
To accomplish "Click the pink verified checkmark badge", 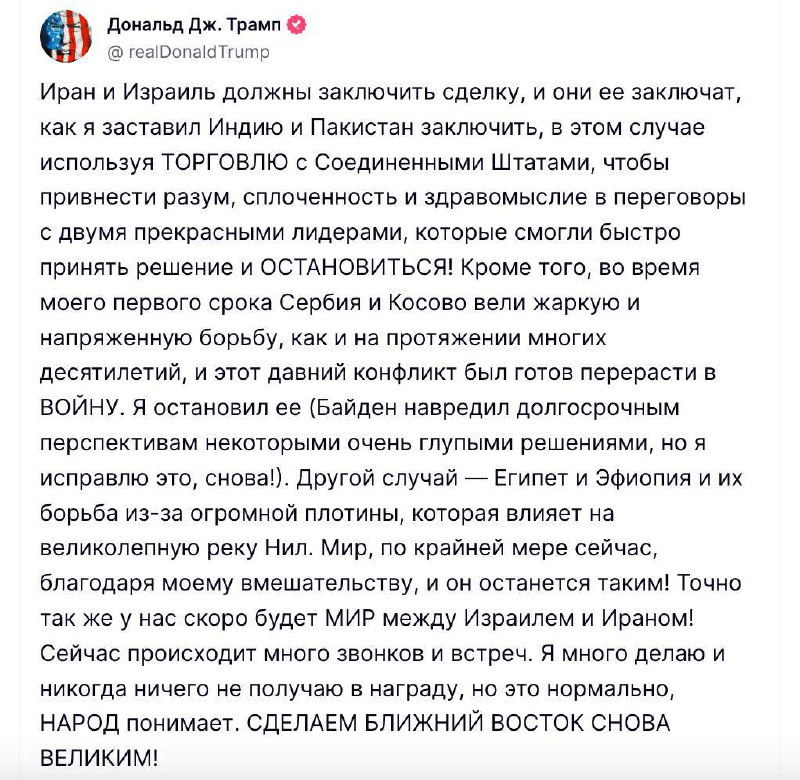I will click(x=297, y=24).
